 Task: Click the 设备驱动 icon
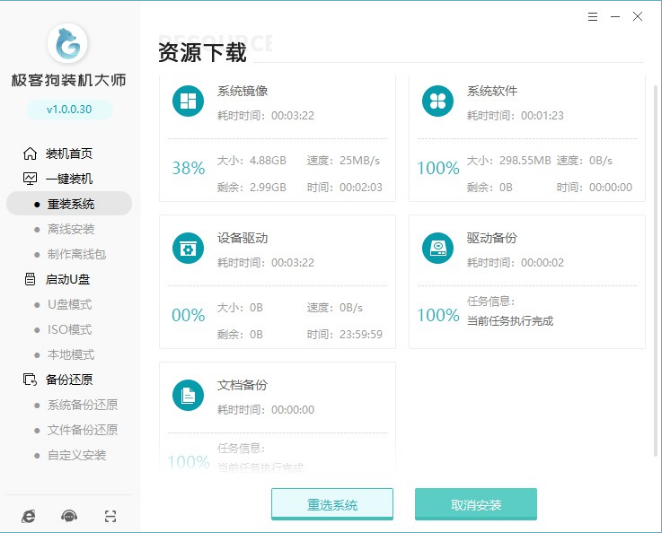point(187,248)
